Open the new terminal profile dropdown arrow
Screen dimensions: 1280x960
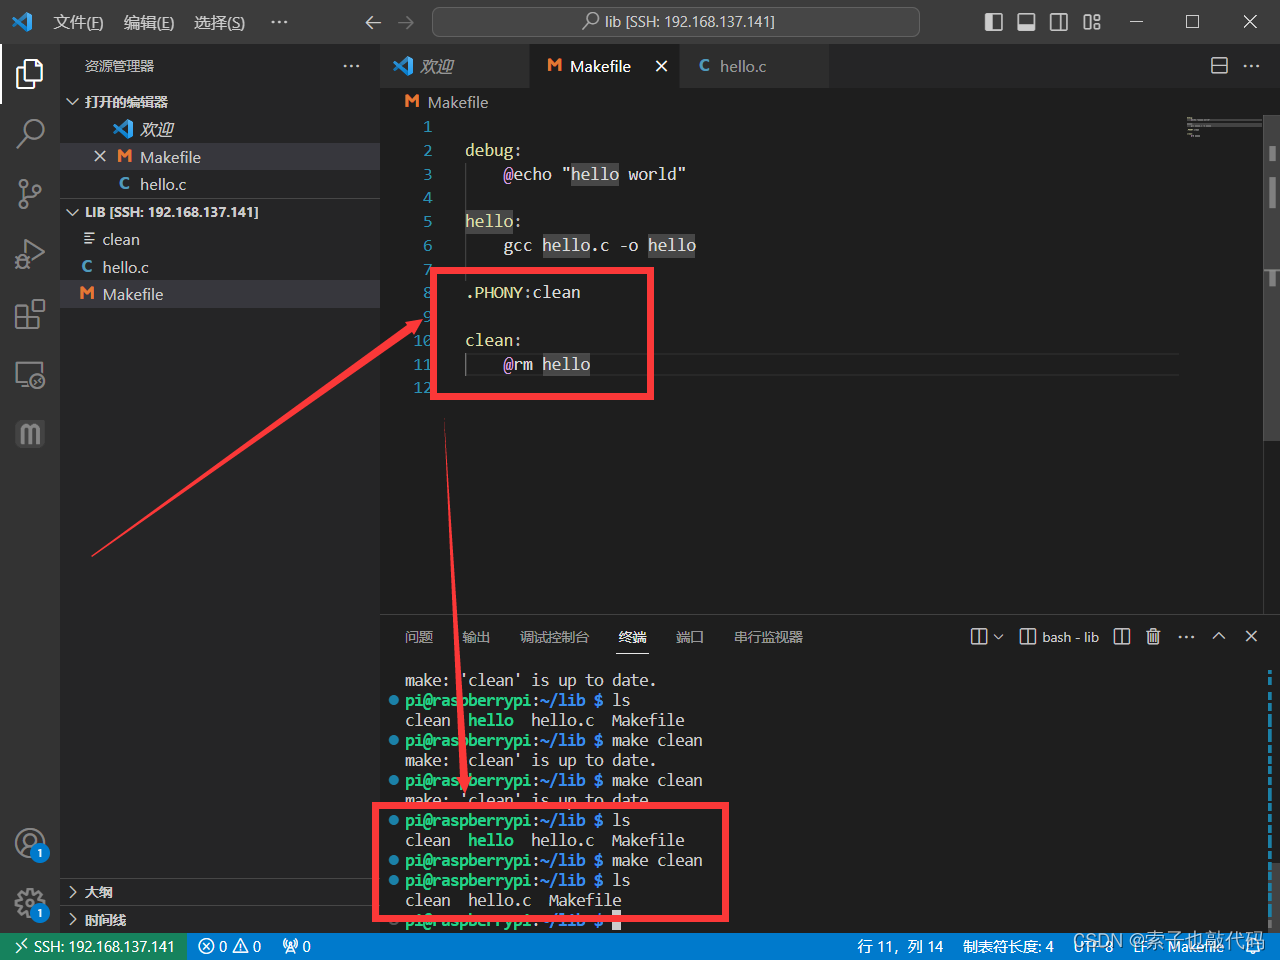pyautogui.click(x=998, y=637)
